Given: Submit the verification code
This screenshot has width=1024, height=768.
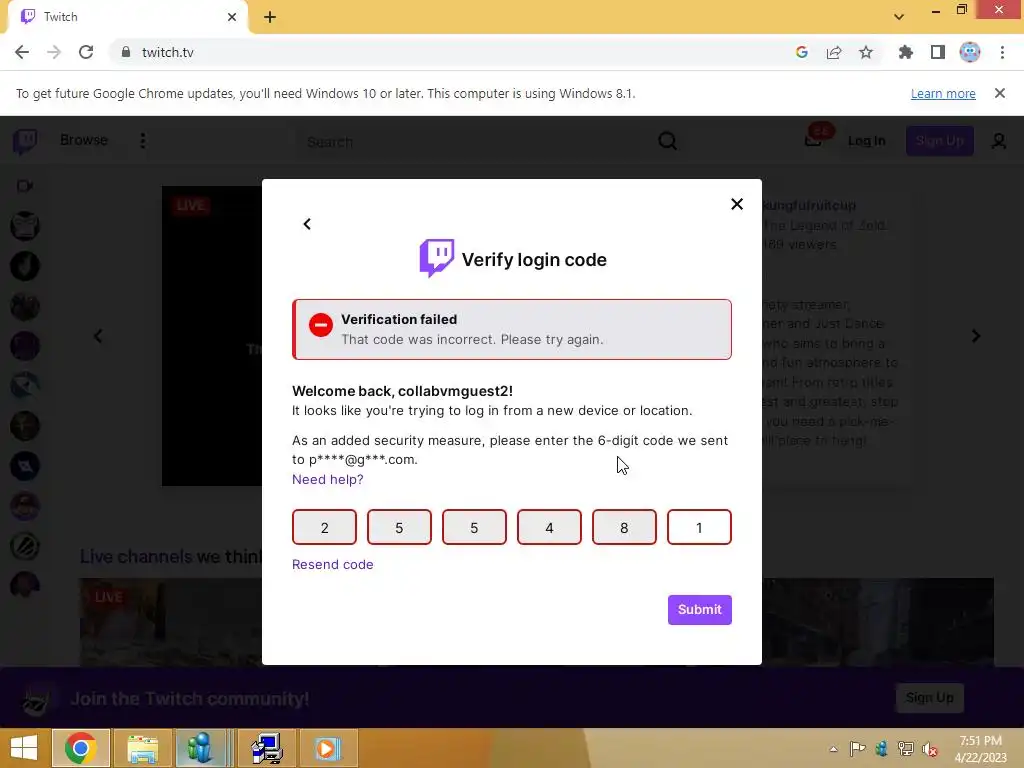Looking at the screenshot, I should [699, 609].
